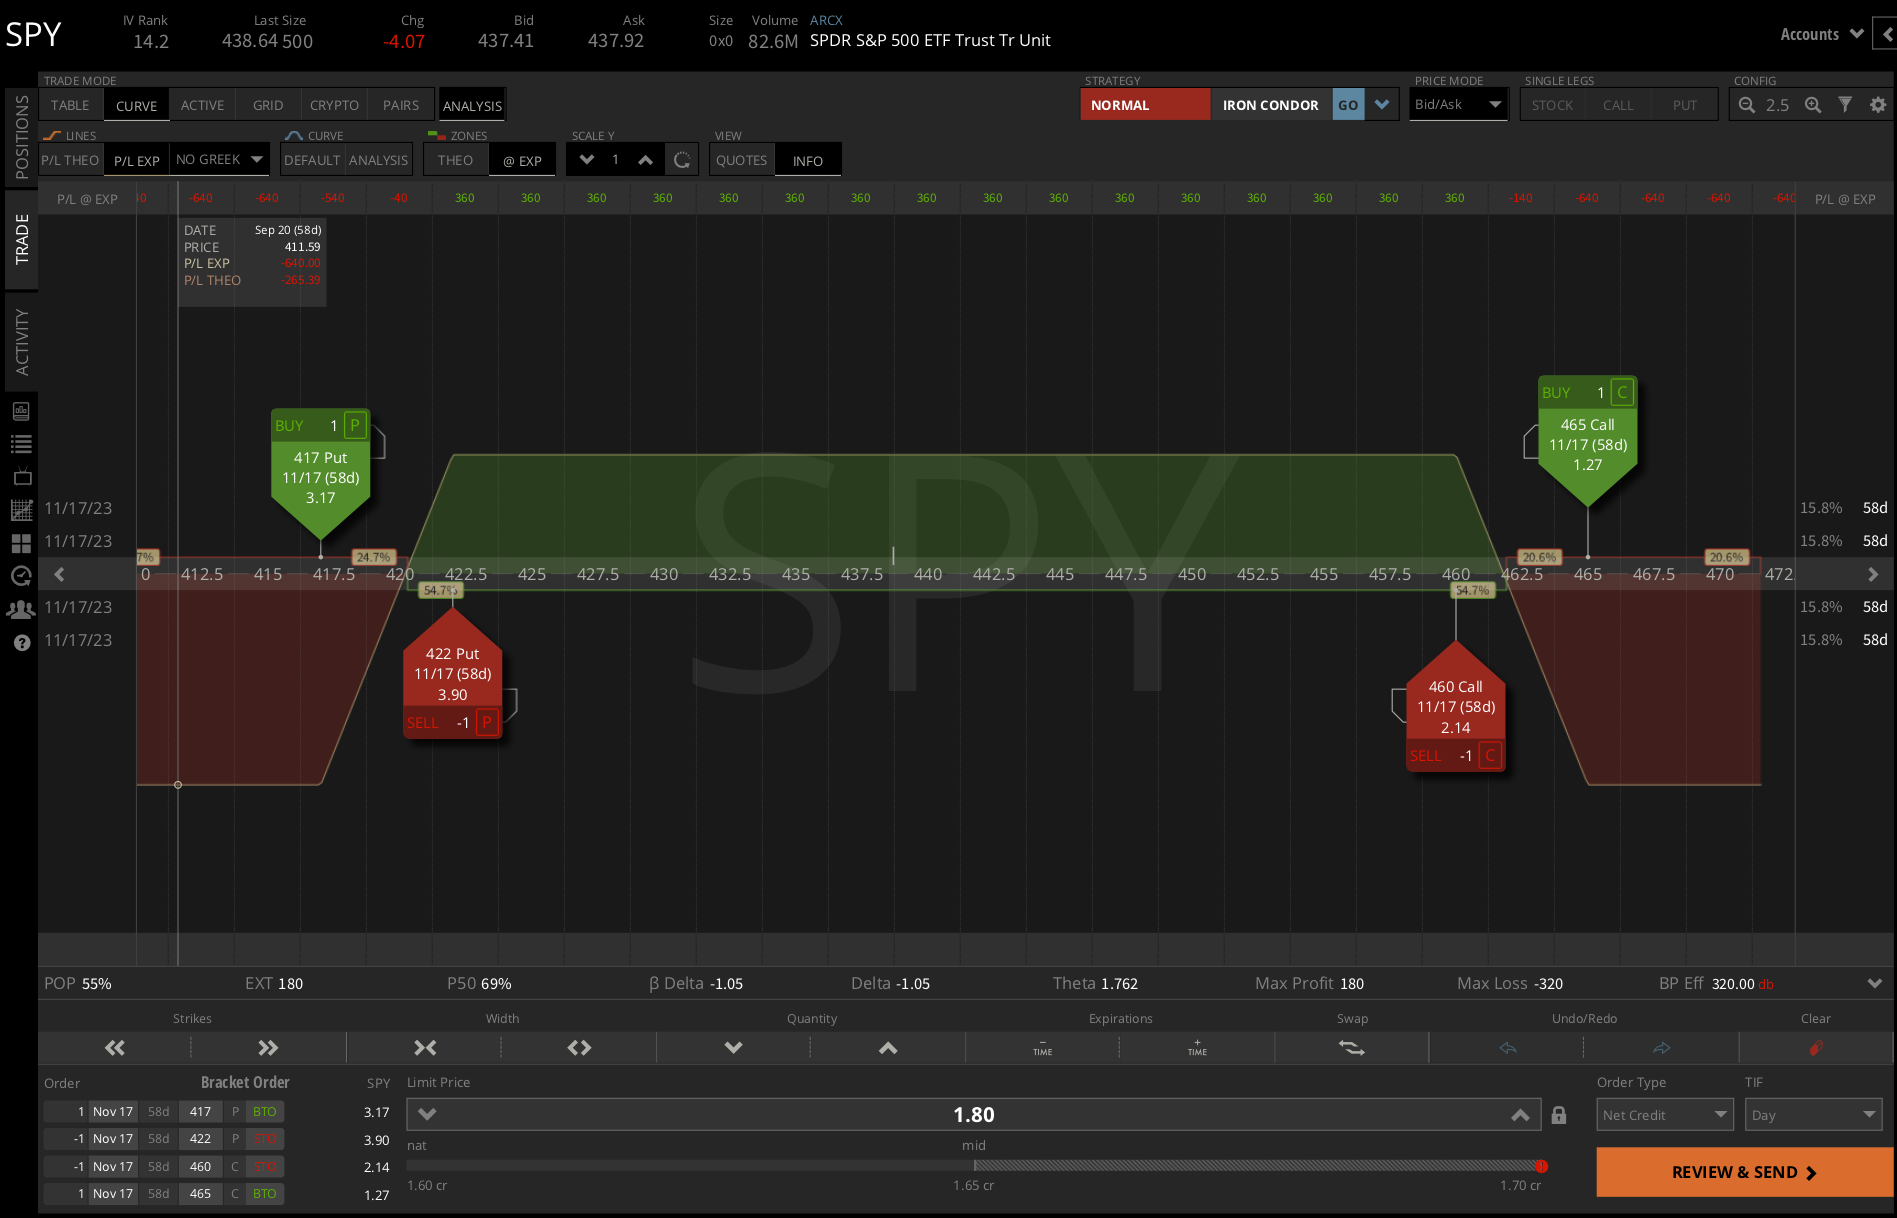Open the POSITIONS side tab
1897x1218 pixels.
tap(21, 138)
